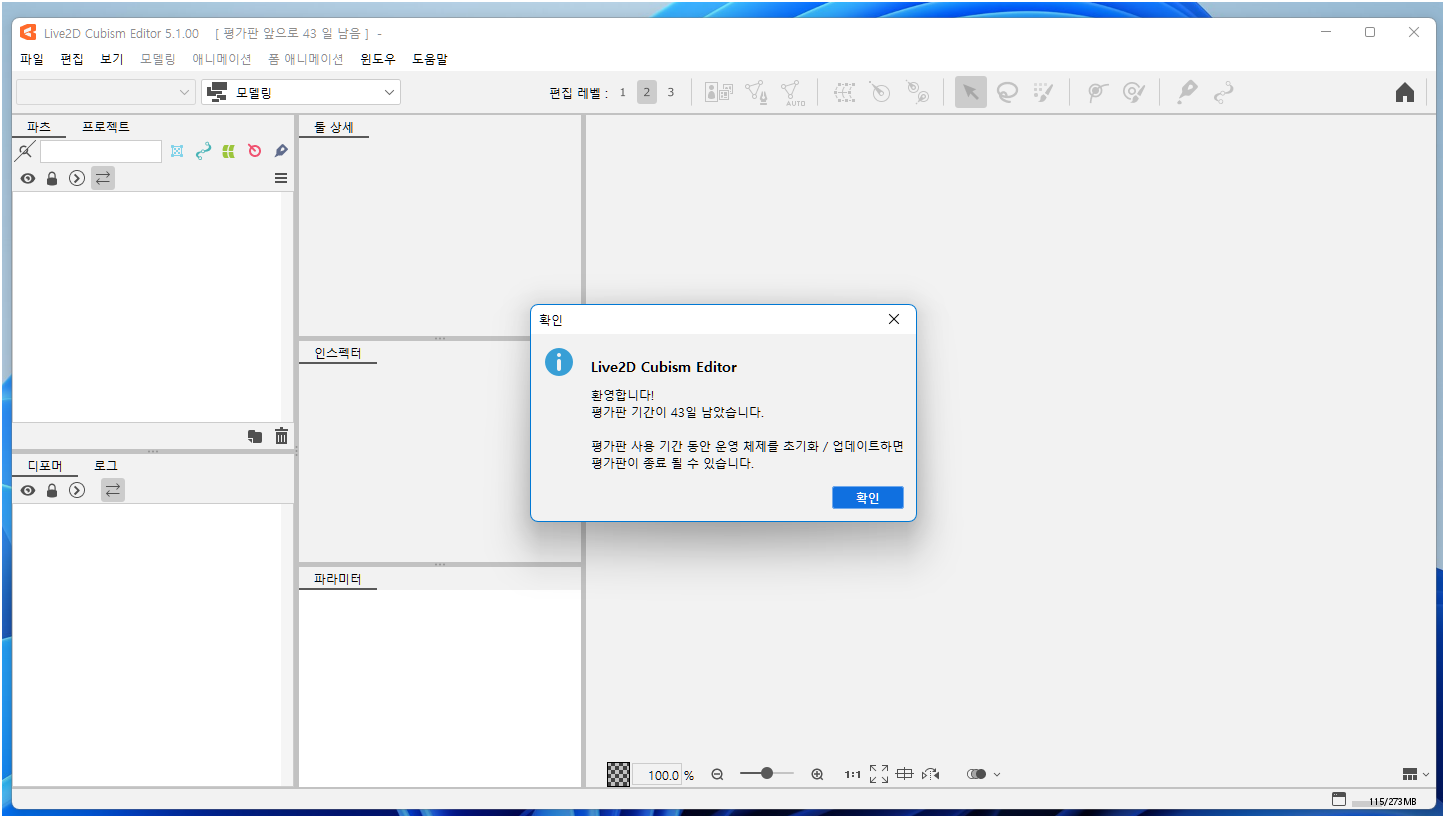Open the 보기 menu
The image size is (1445, 818).
pyautogui.click(x=112, y=59)
